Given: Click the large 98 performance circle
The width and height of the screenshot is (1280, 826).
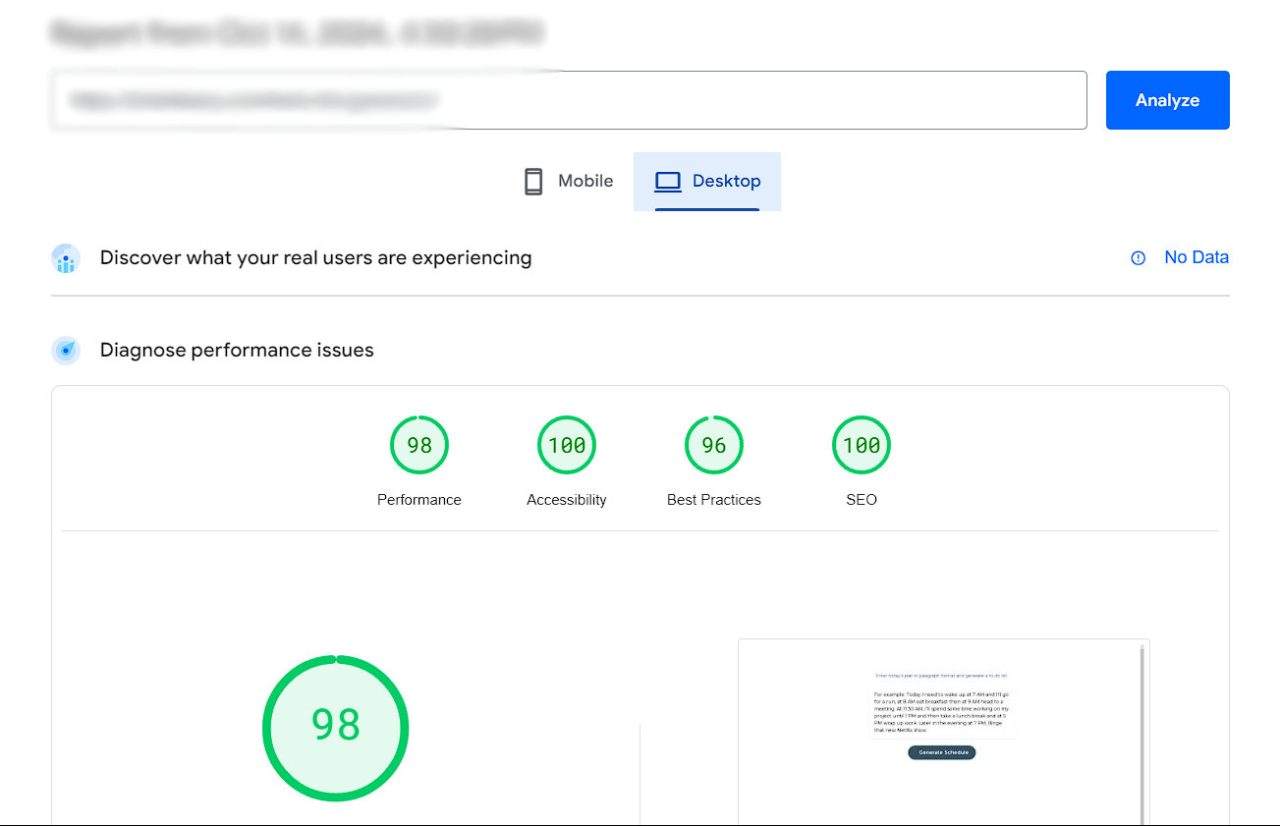Looking at the screenshot, I should [335, 727].
